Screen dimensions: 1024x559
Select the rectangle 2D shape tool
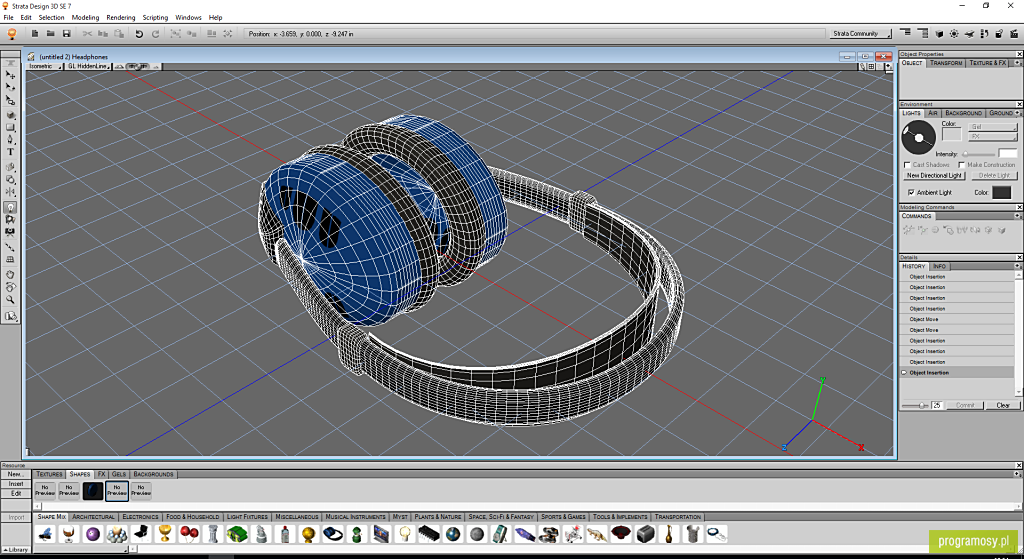(10, 127)
